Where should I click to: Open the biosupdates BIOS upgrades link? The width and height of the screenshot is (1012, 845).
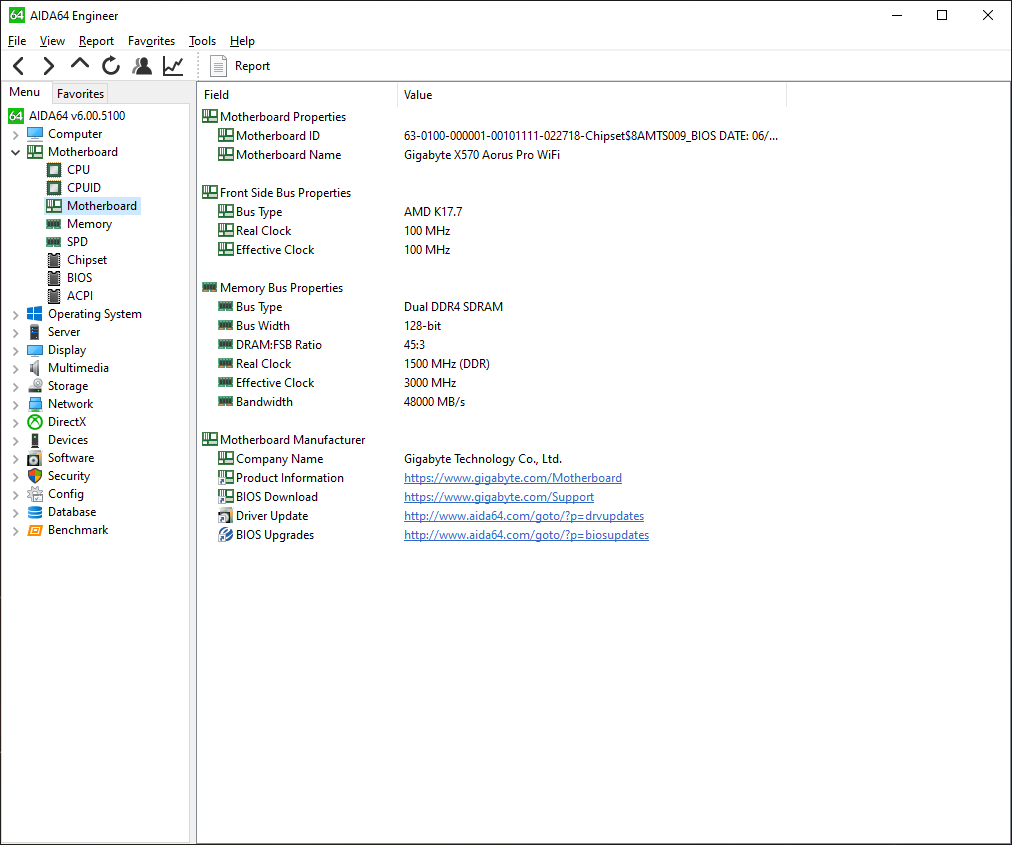(x=526, y=534)
